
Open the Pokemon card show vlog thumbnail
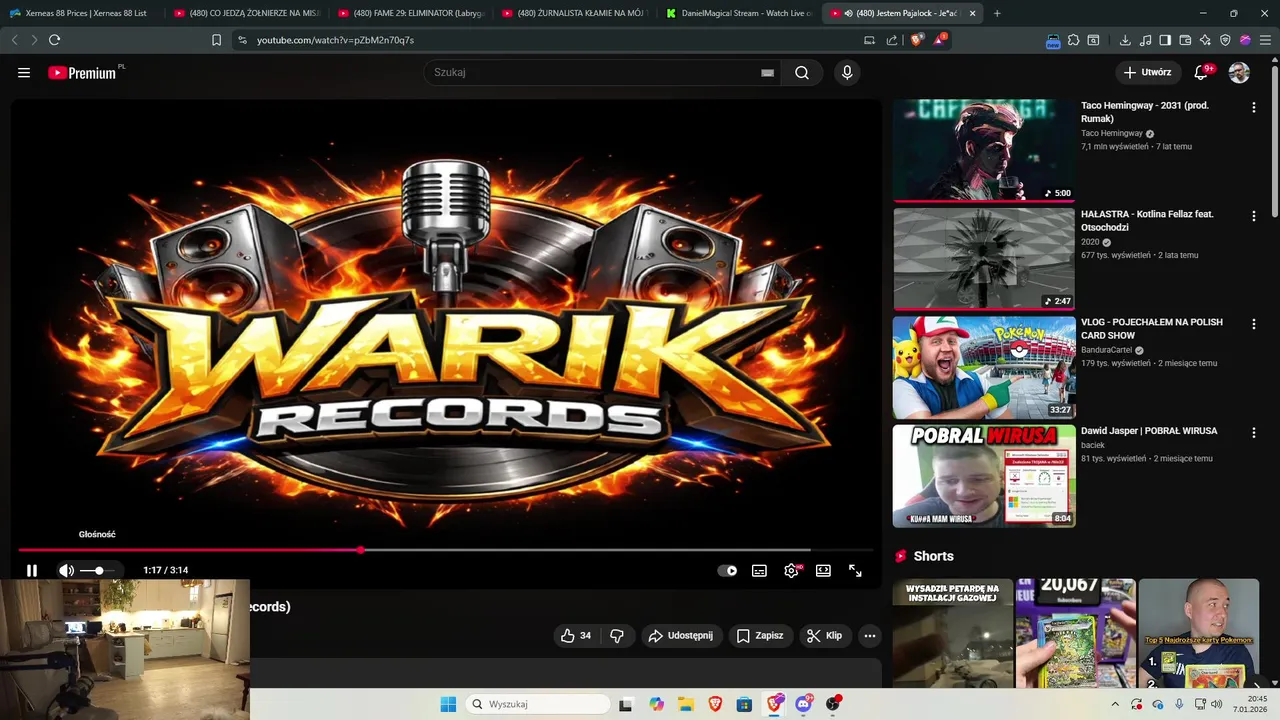984,367
